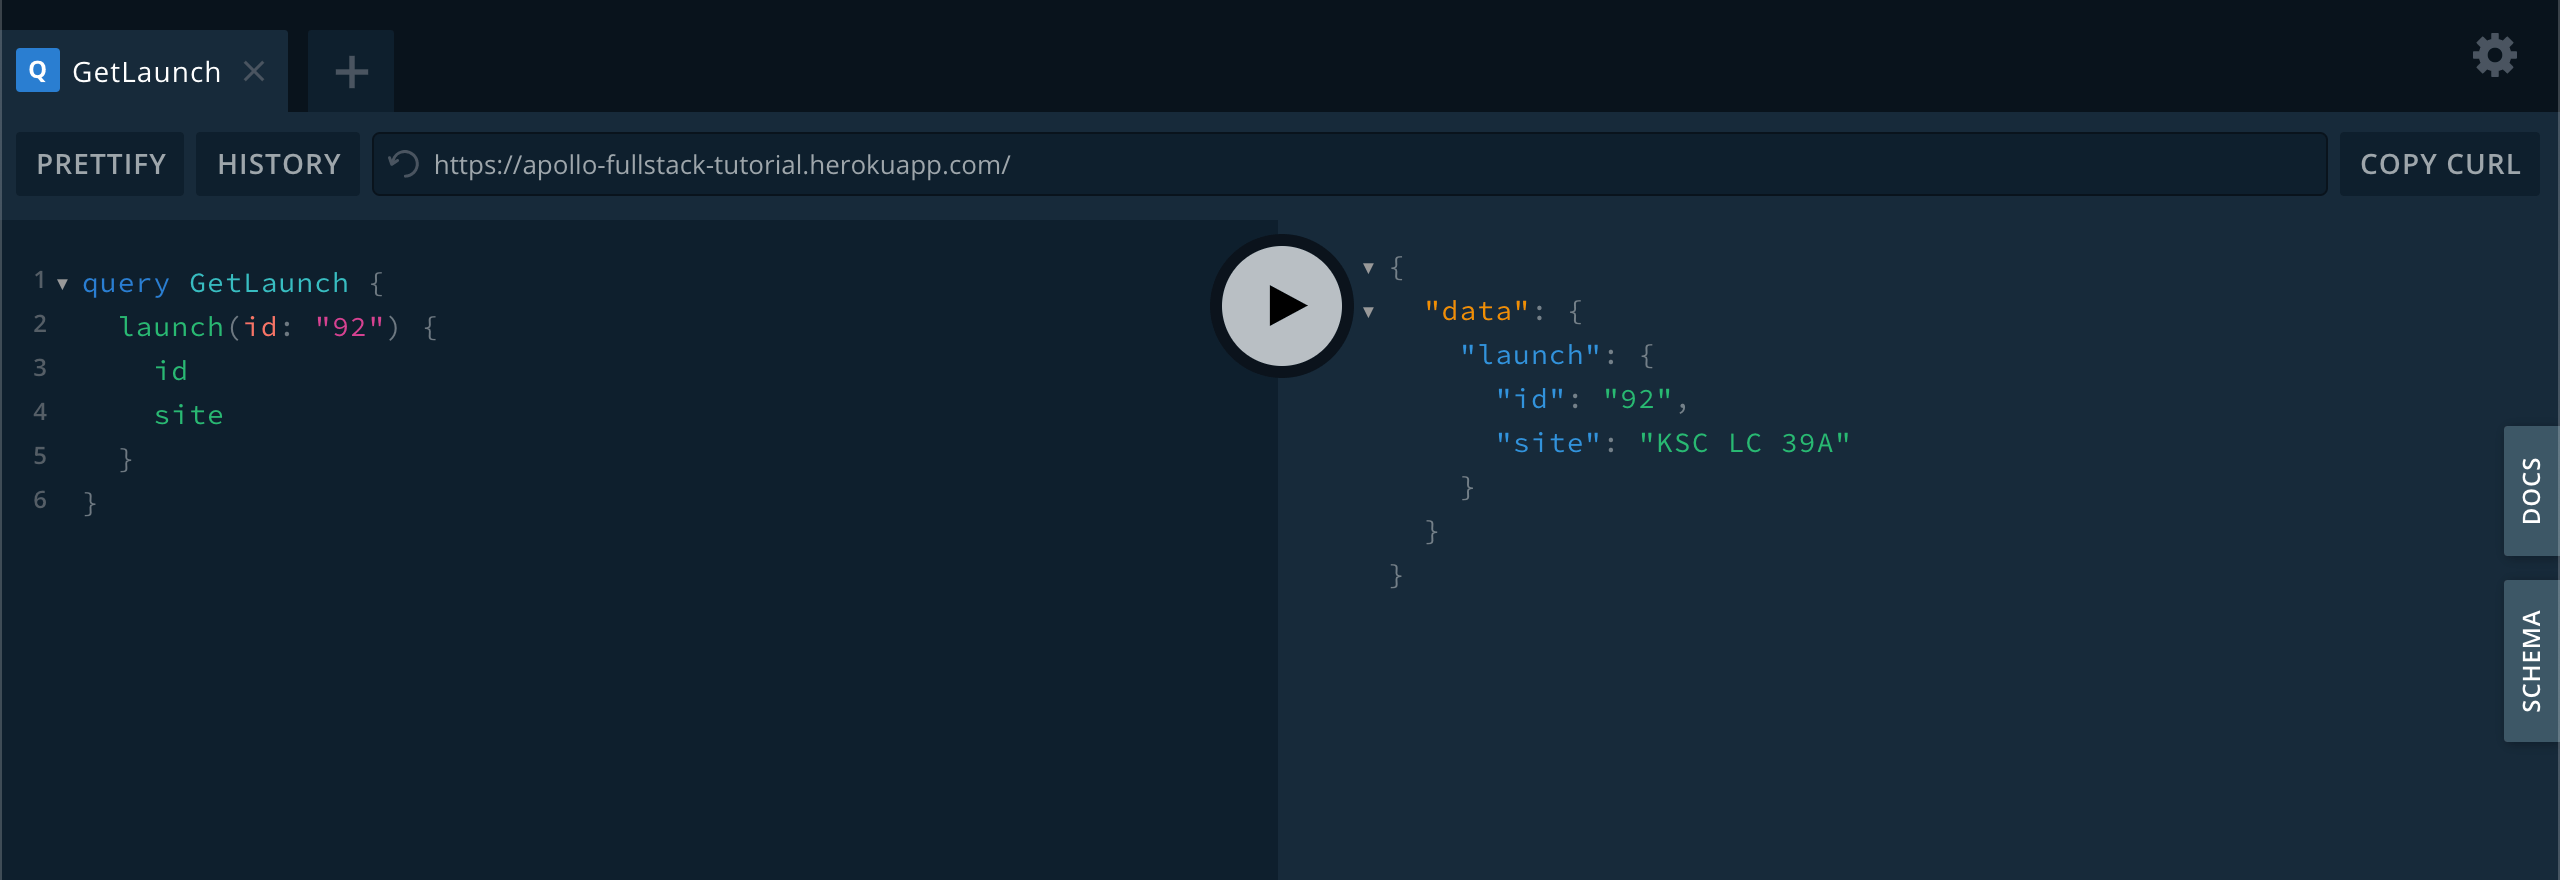Close the GetLaunch tab

[x=254, y=71]
